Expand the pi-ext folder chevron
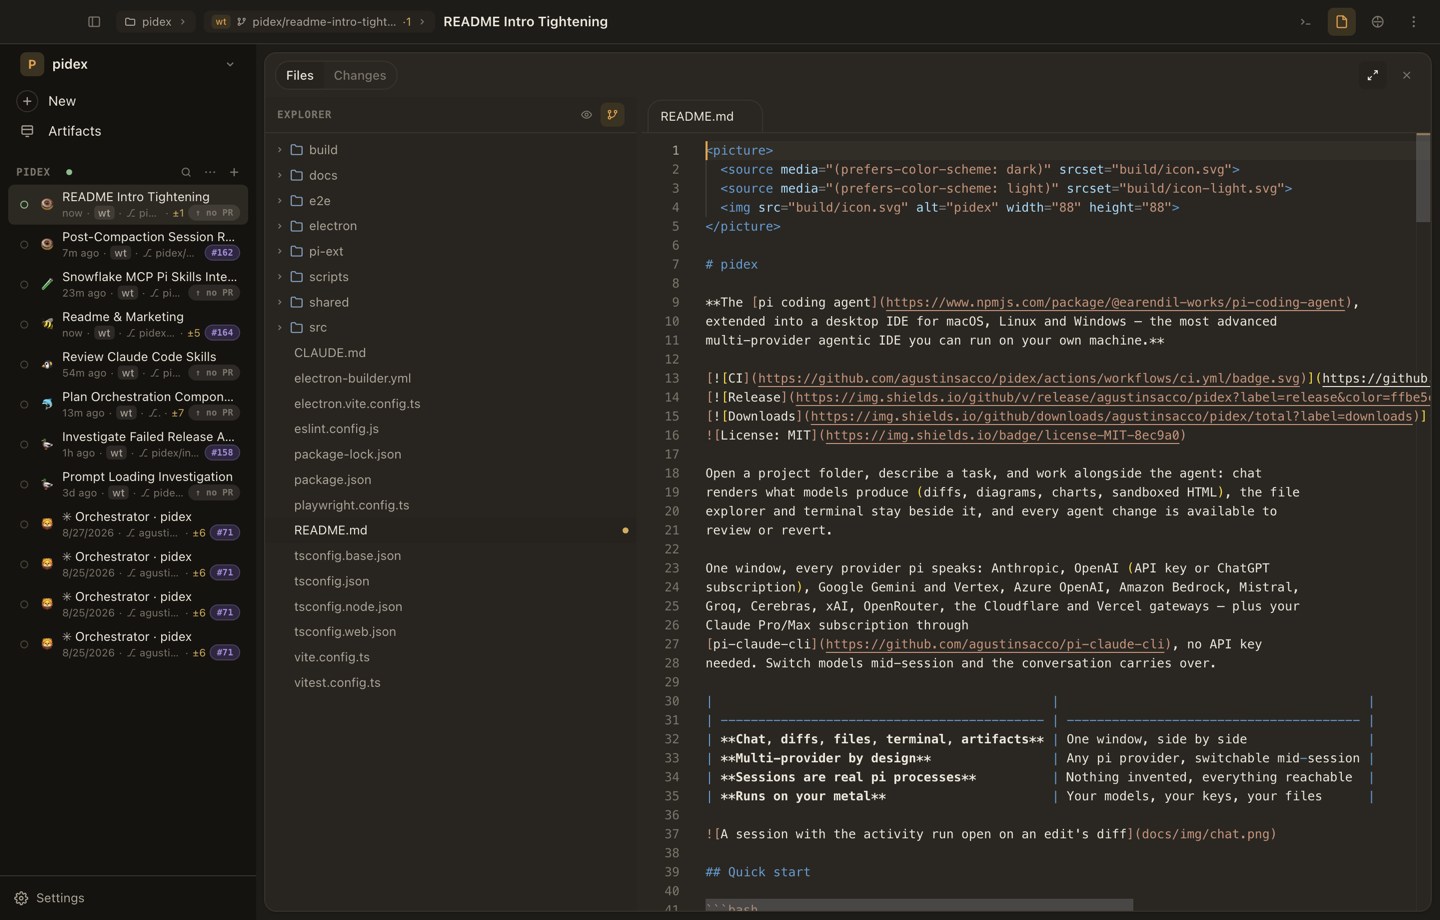 [280, 251]
